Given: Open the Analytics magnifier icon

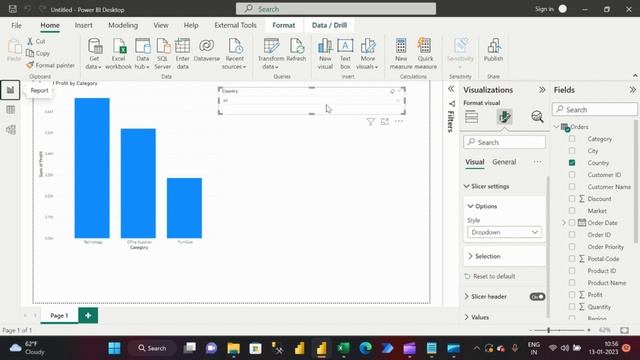Looking at the screenshot, I should coord(537,117).
